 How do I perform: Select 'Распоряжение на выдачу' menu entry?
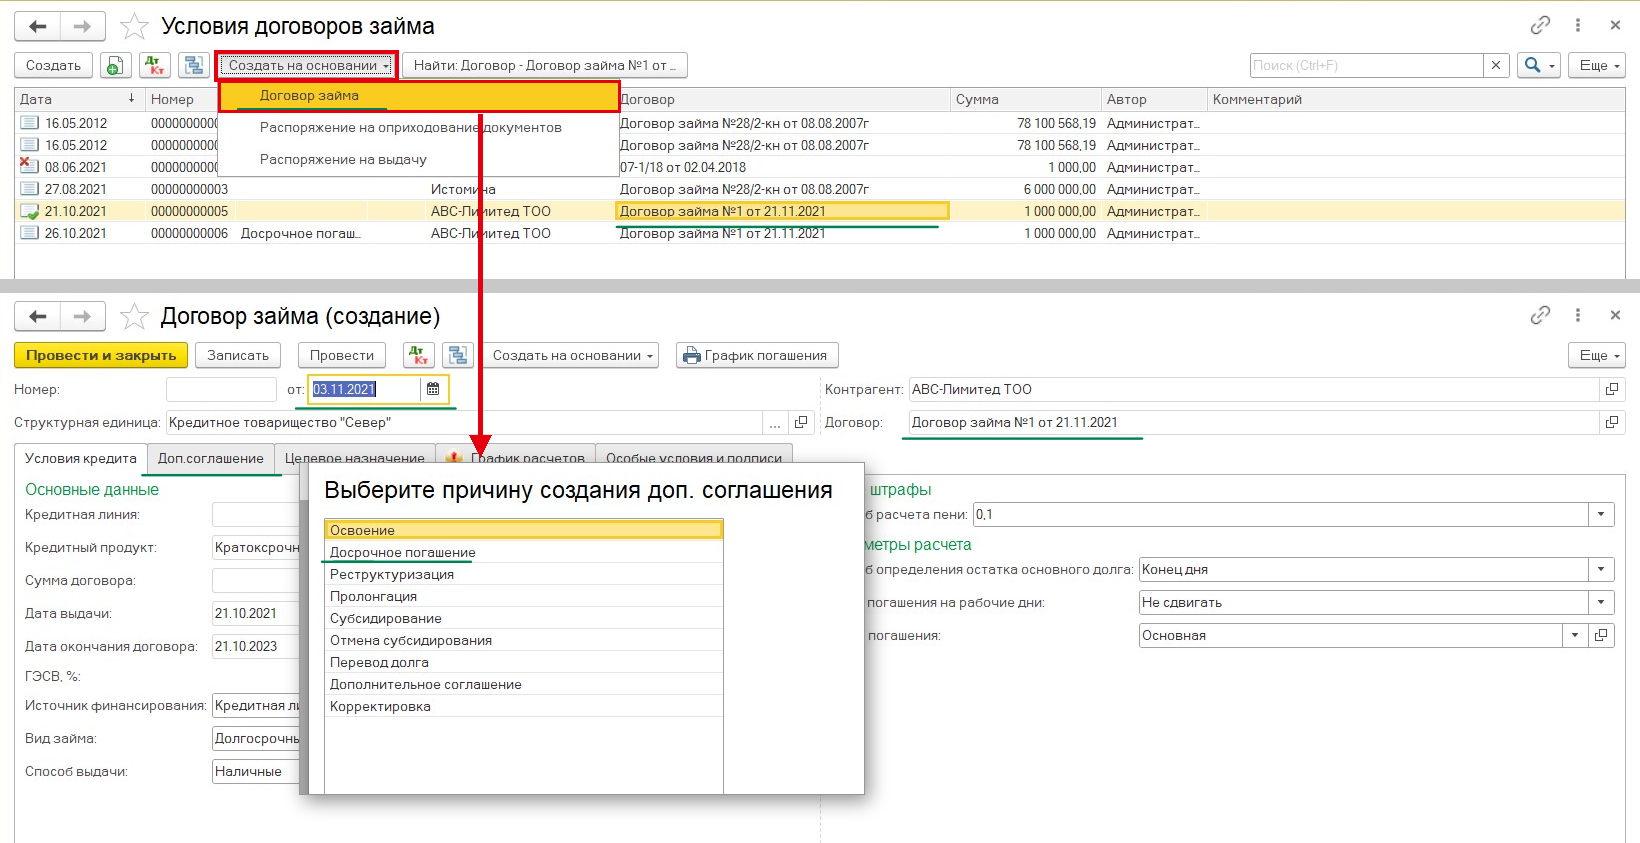click(x=419, y=159)
